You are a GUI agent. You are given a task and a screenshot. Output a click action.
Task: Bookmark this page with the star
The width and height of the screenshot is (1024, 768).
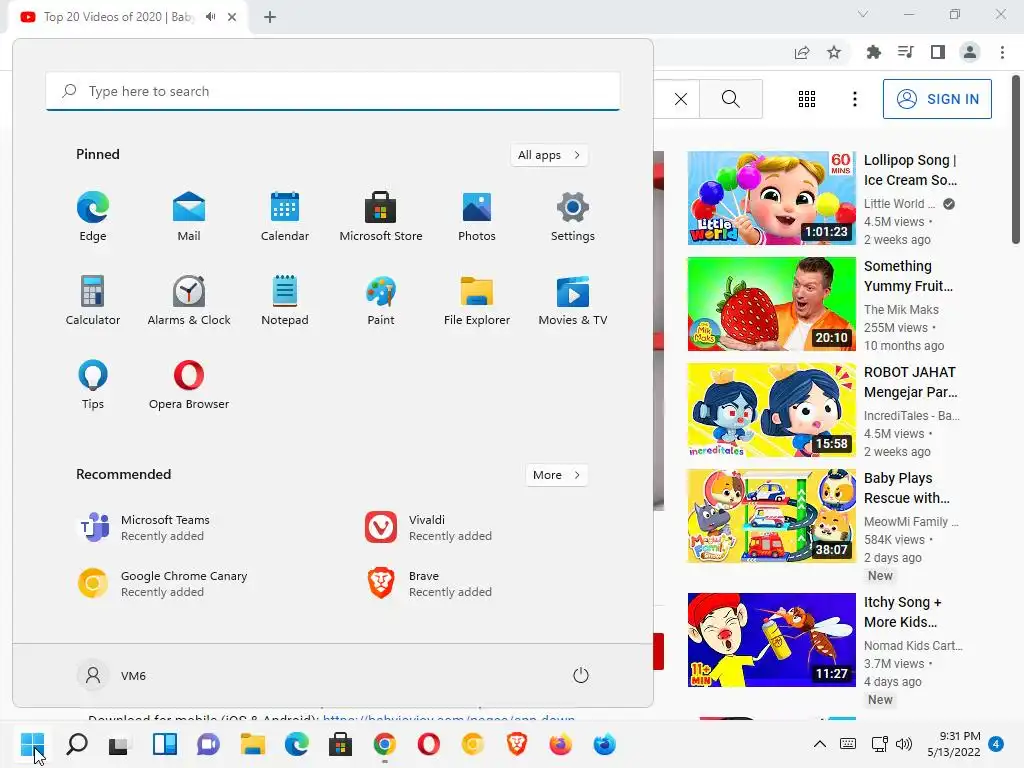(834, 52)
